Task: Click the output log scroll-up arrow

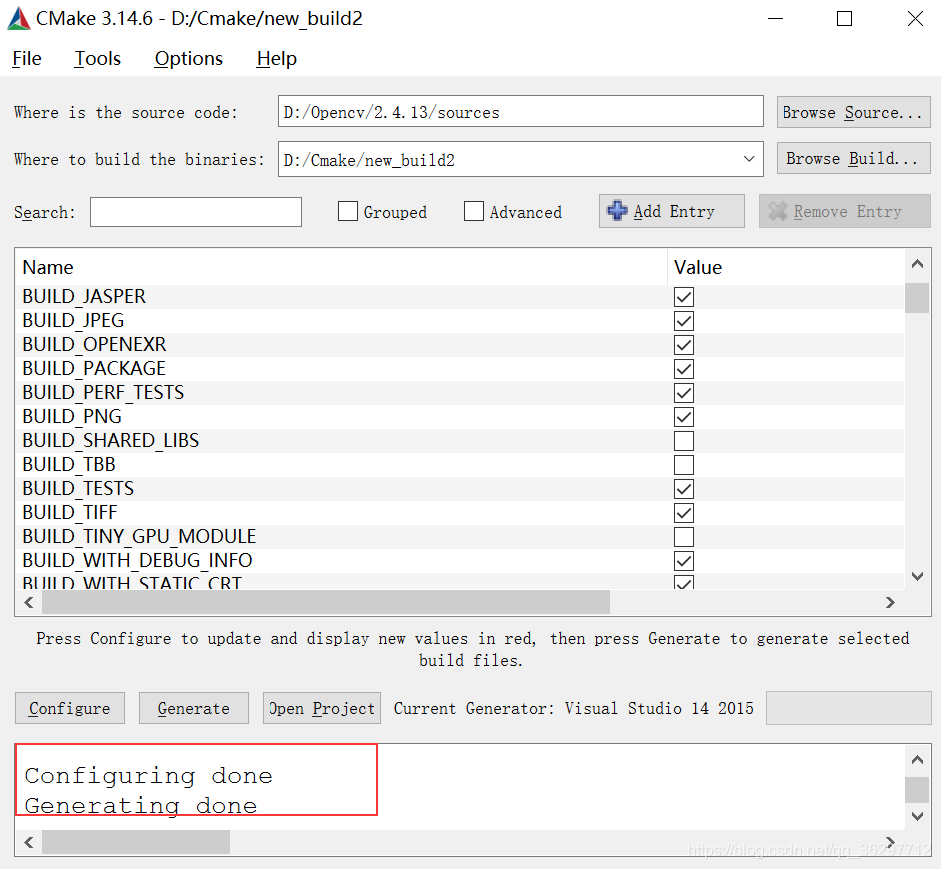Action: [x=917, y=760]
